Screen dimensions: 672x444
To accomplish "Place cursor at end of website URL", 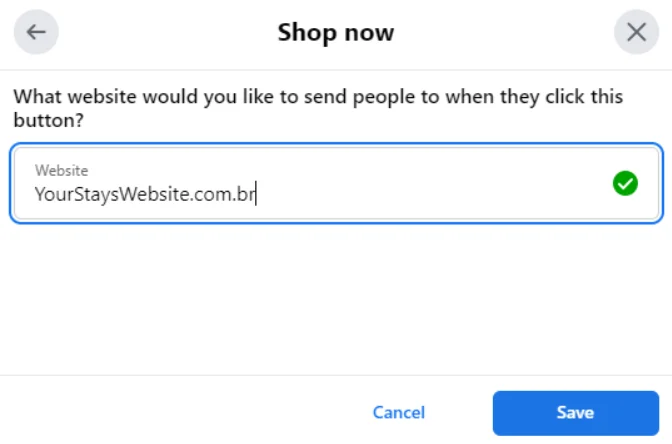I will tap(256, 194).
